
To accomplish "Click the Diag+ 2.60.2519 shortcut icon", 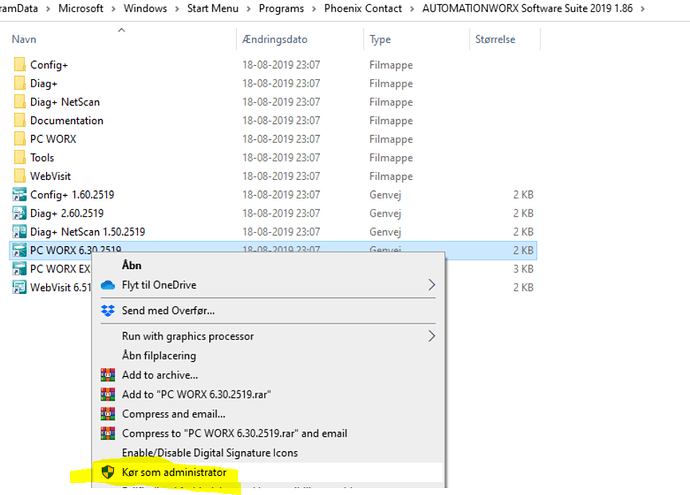I will click(19, 213).
